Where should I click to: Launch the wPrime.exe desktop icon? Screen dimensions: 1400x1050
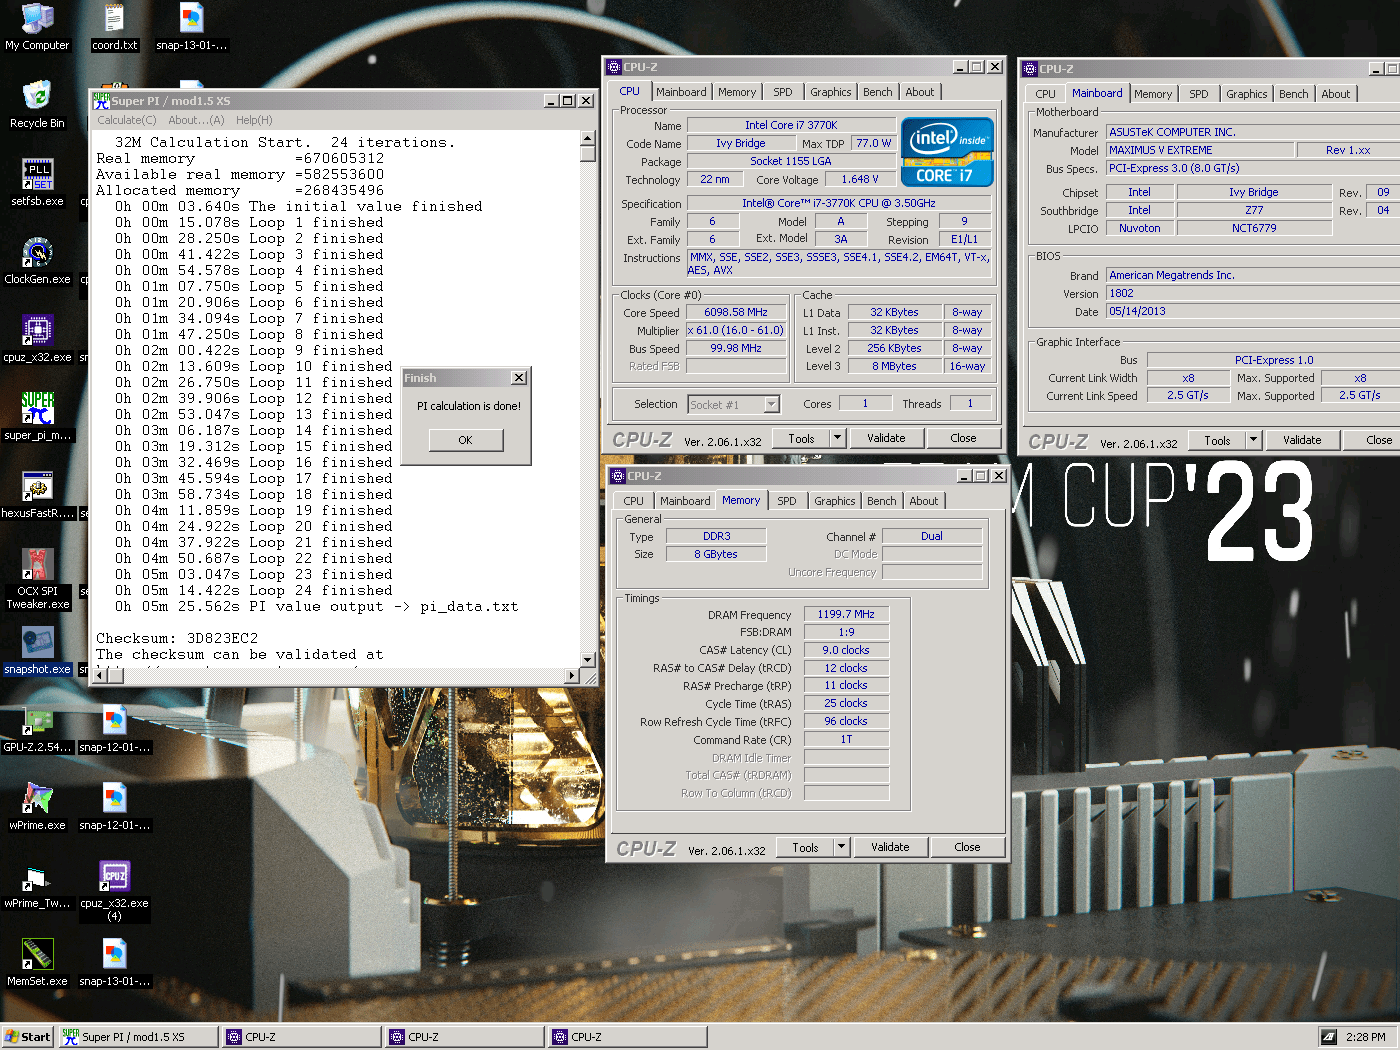click(x=37, y=807)
